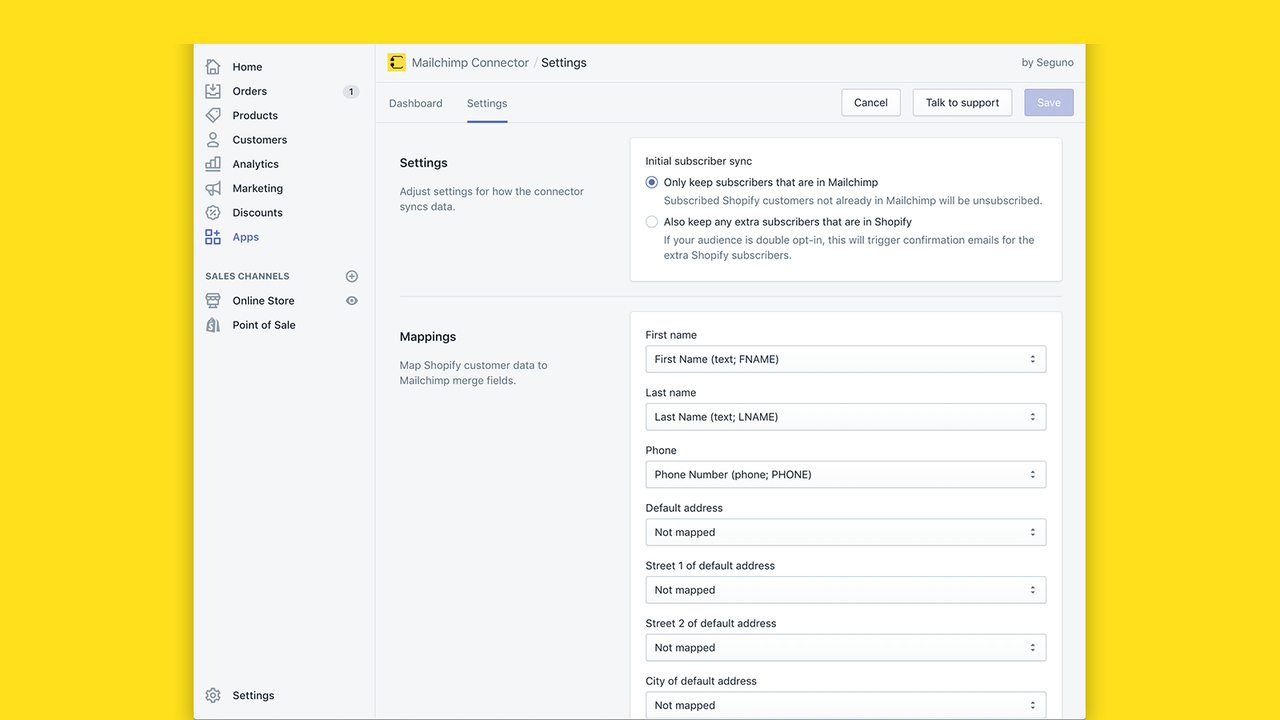The width and height of the screenshot is (1280, 720).
Task: Click the Discounts percent badge icon
Action: [x=213, y=212]
